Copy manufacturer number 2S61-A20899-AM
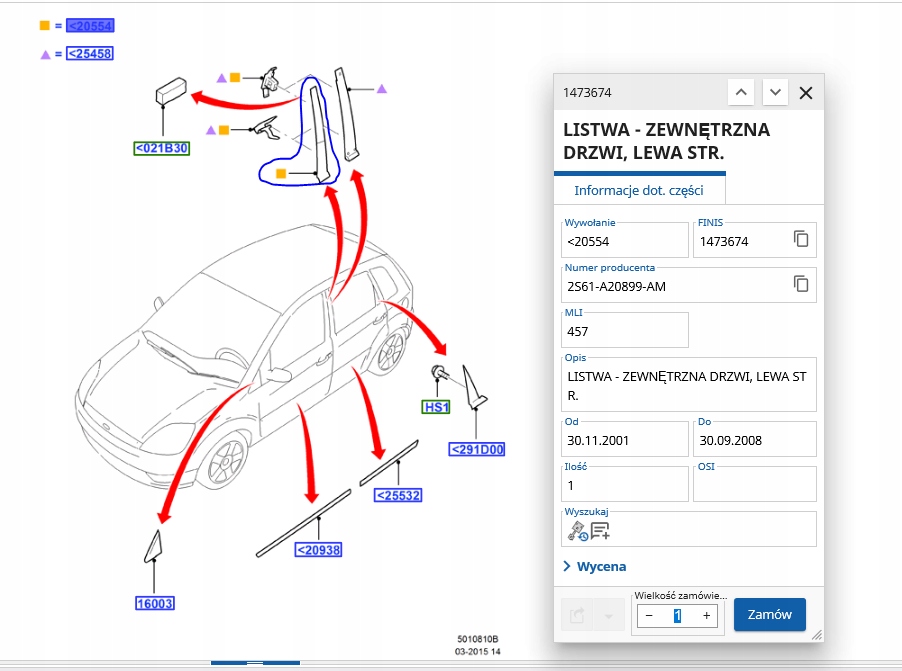This screenshot has width=902, height=671. click(801, 284)
